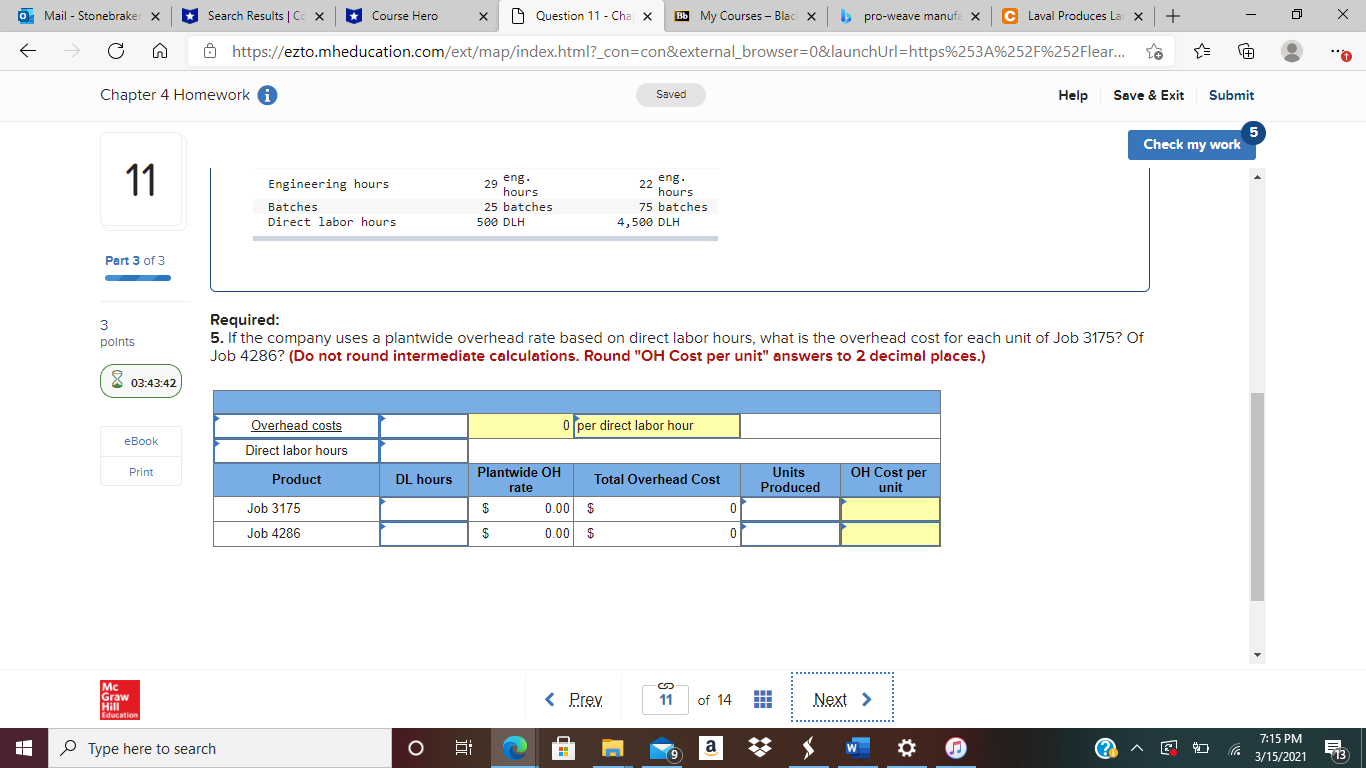Image resolution: width=1366 pixels, height=768 pixels.
Task: Submit the Chapter 4 Homework
Action: click(x=1231, y=95)
